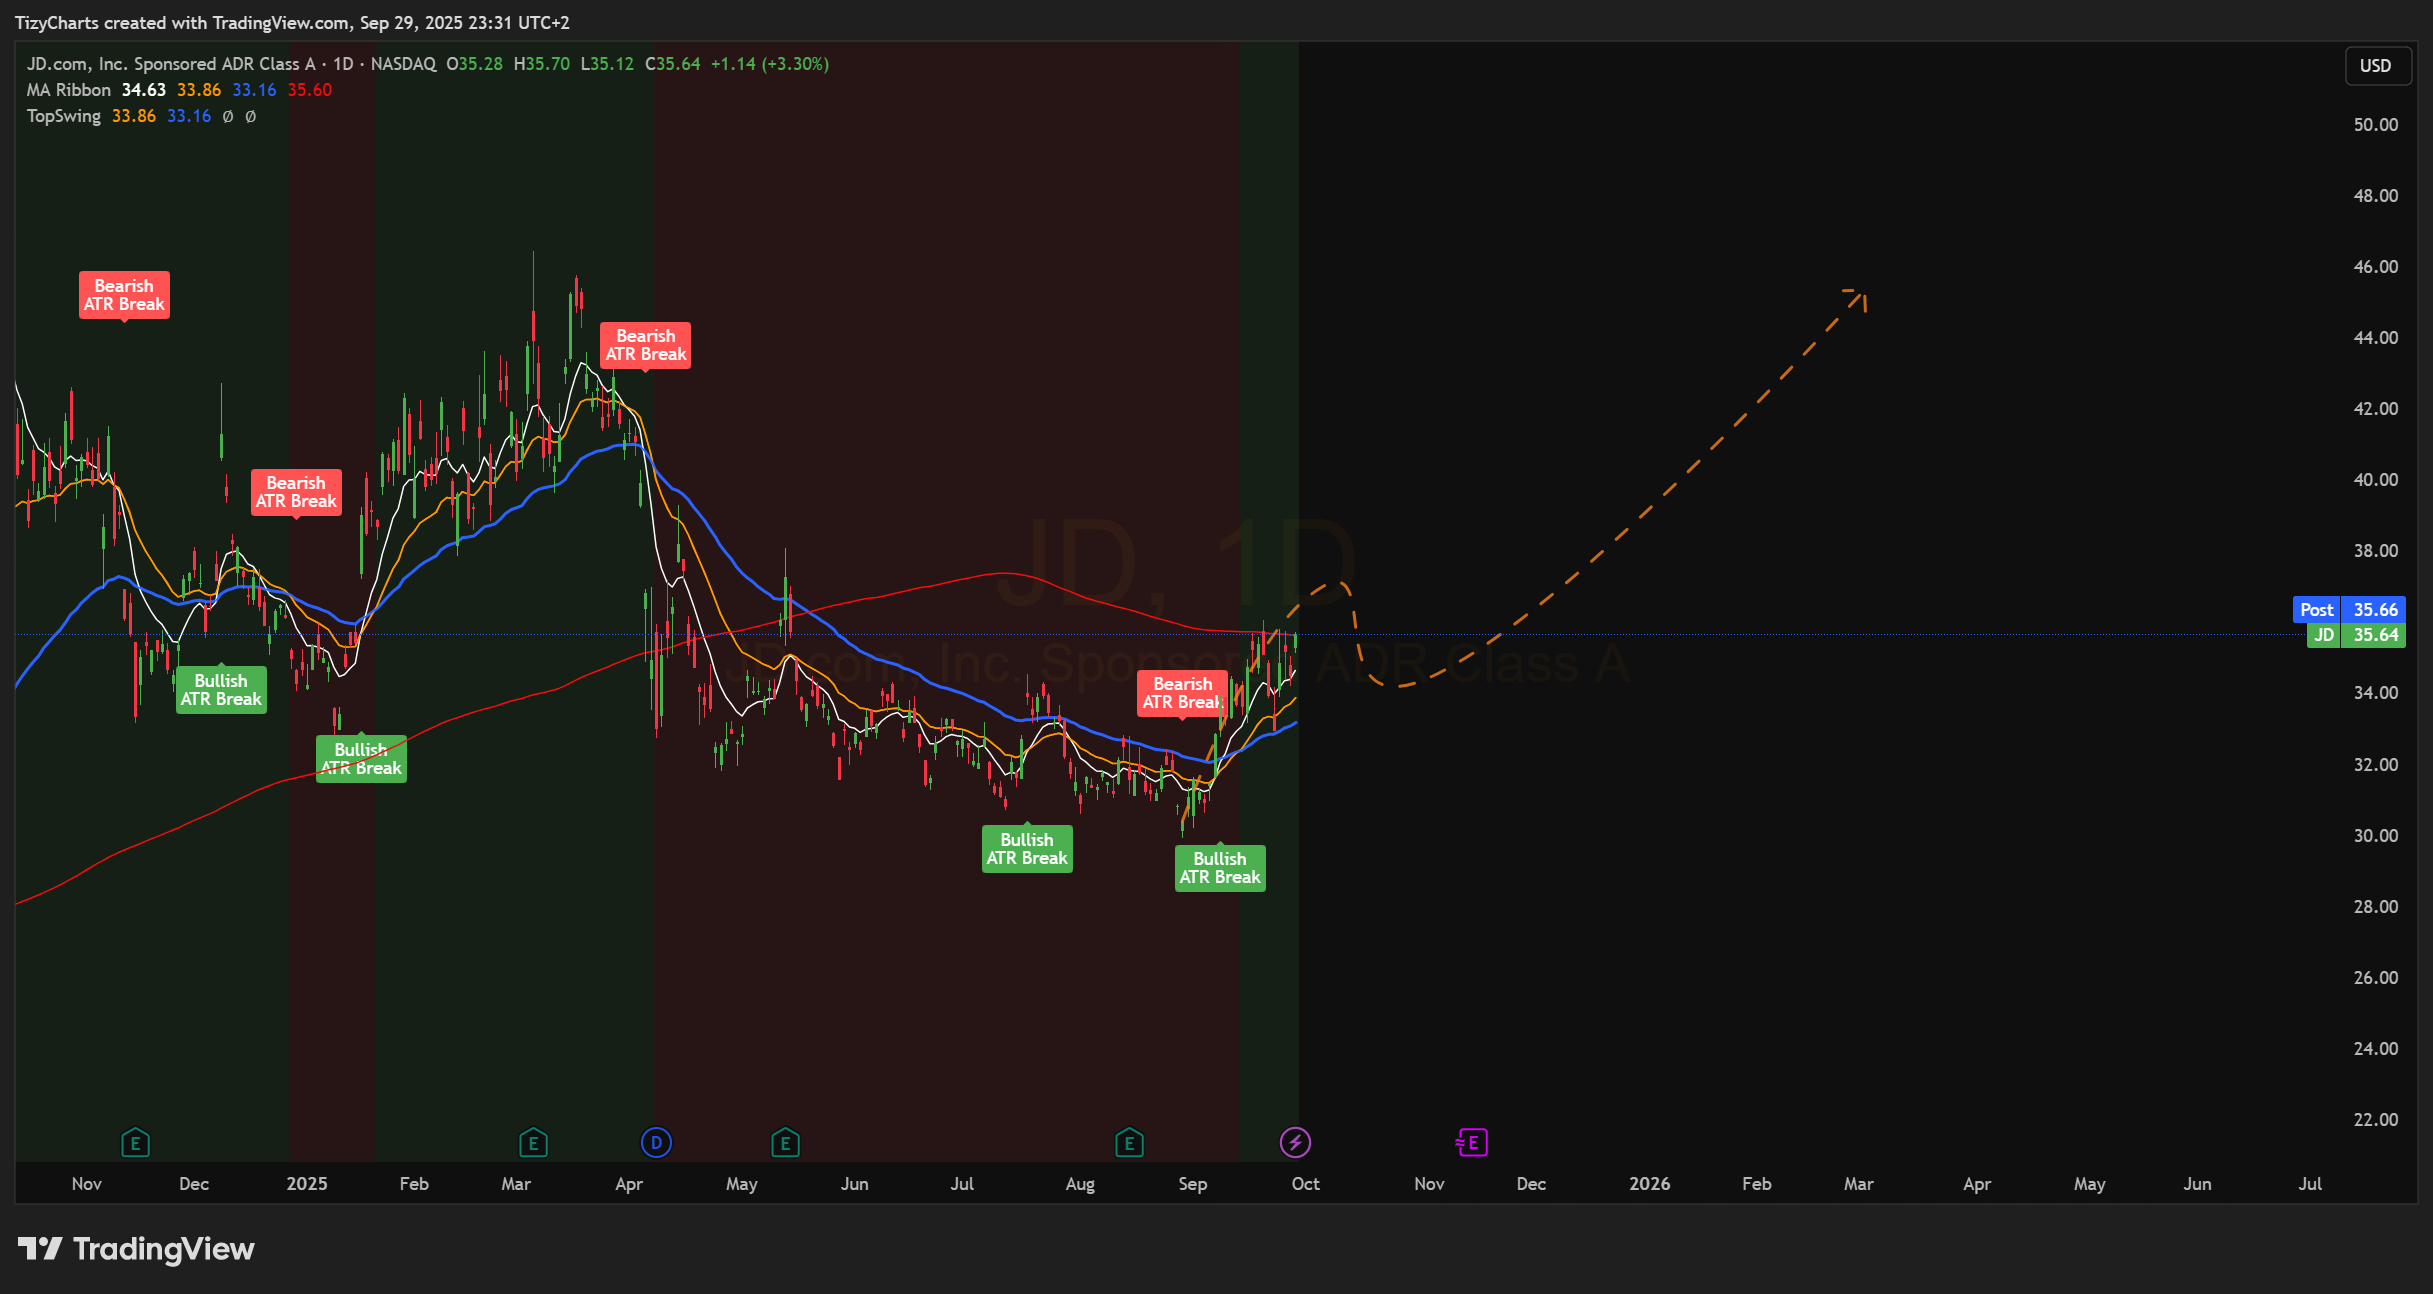The width and height of the screenshot is (2433, 1294).
Task: Select the TopSwing indicator legend
Action: click(64, 116)
